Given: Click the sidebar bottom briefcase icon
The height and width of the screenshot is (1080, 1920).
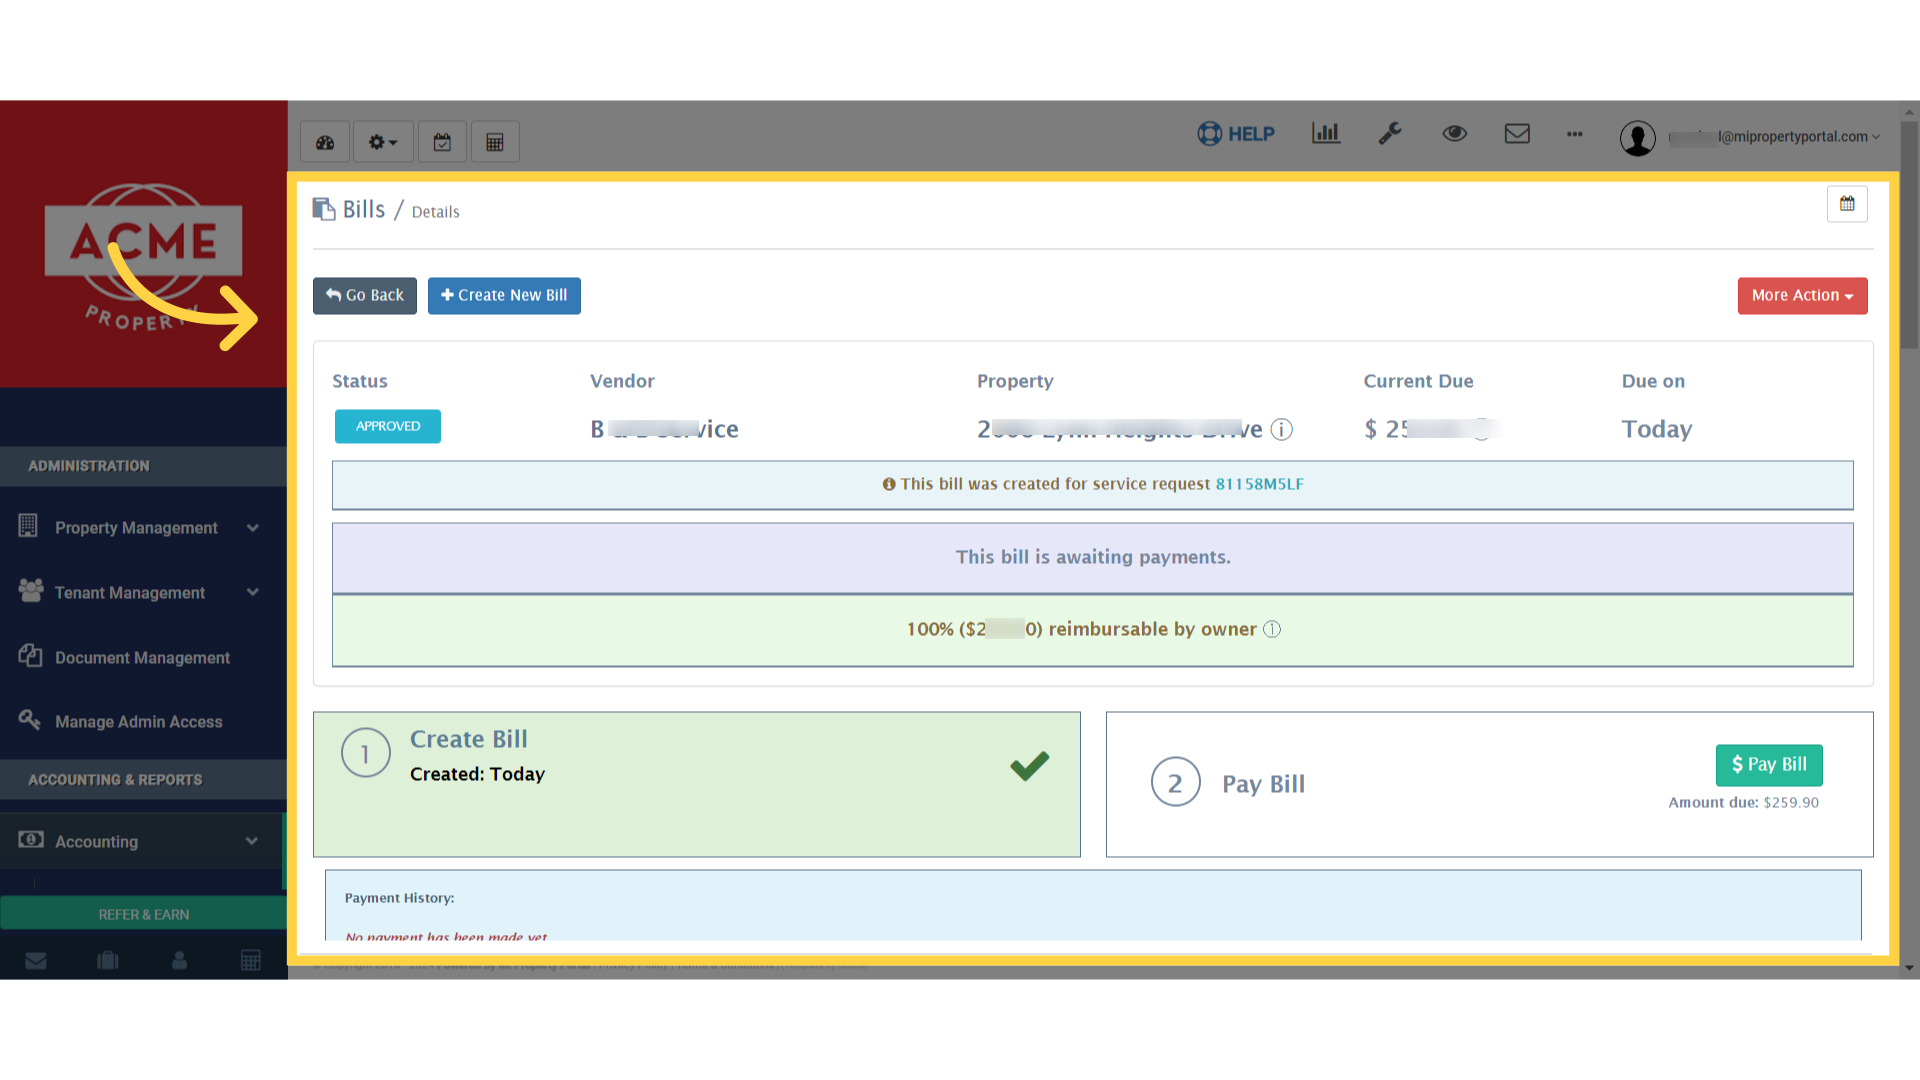Looking at the screenshot, I should (x=108, y=961).
